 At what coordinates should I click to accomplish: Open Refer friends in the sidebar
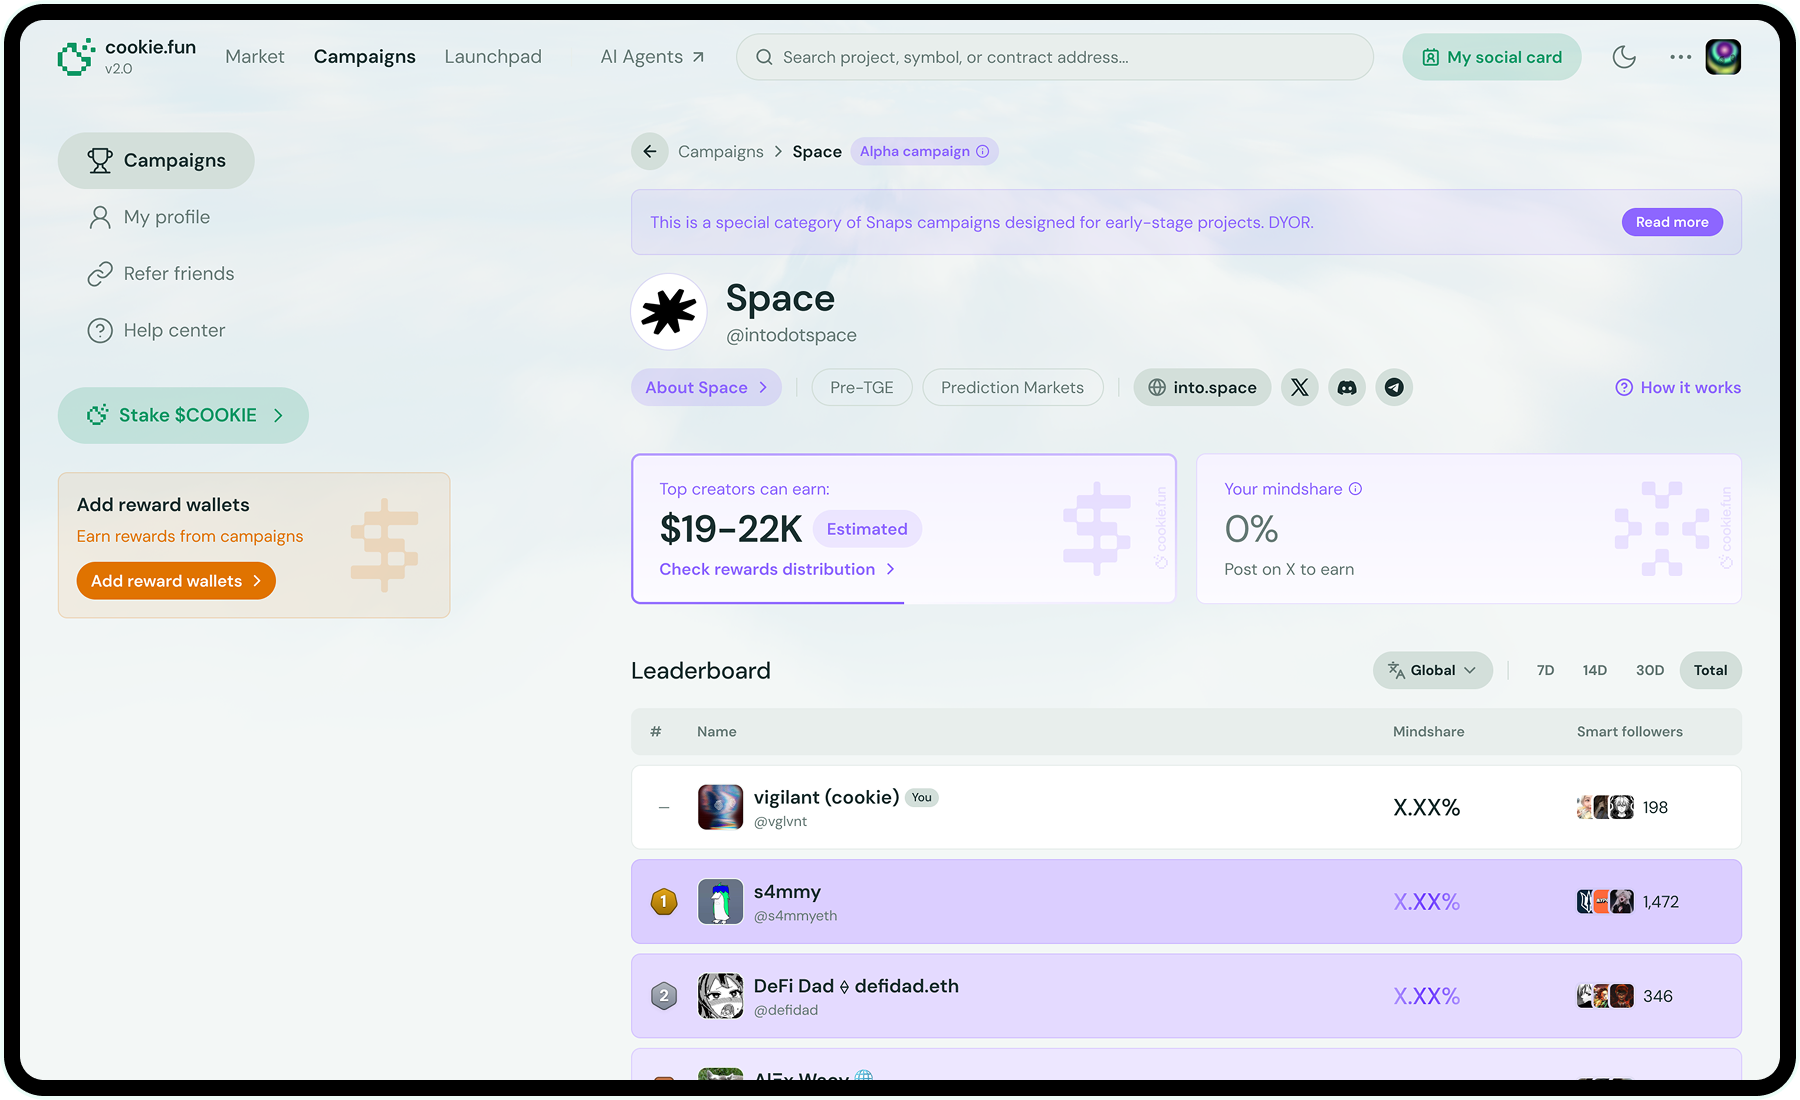[161, 274]
